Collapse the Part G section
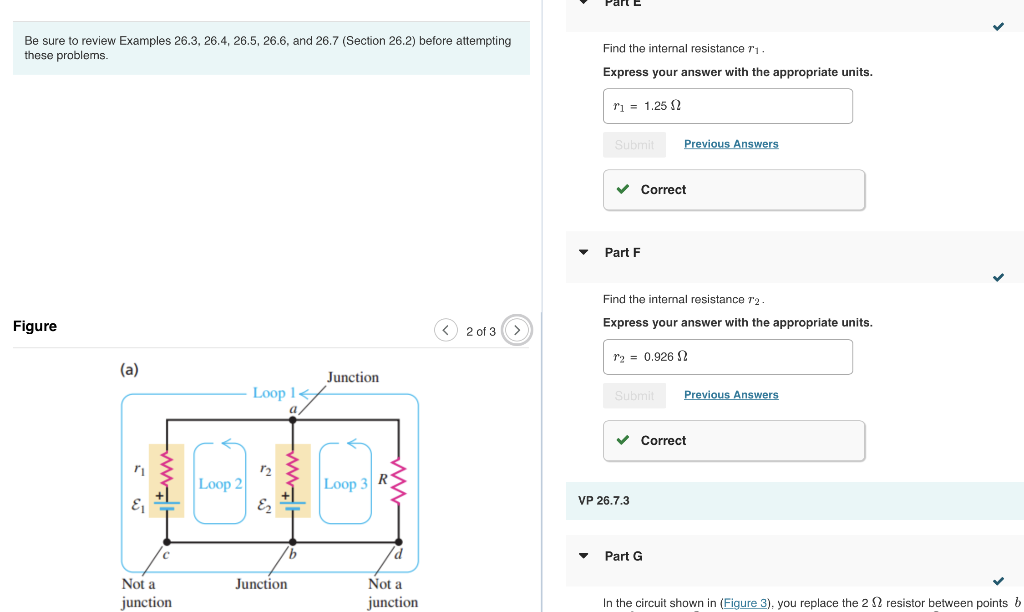The image size is (1024, 612). click(x=583, y=556)
